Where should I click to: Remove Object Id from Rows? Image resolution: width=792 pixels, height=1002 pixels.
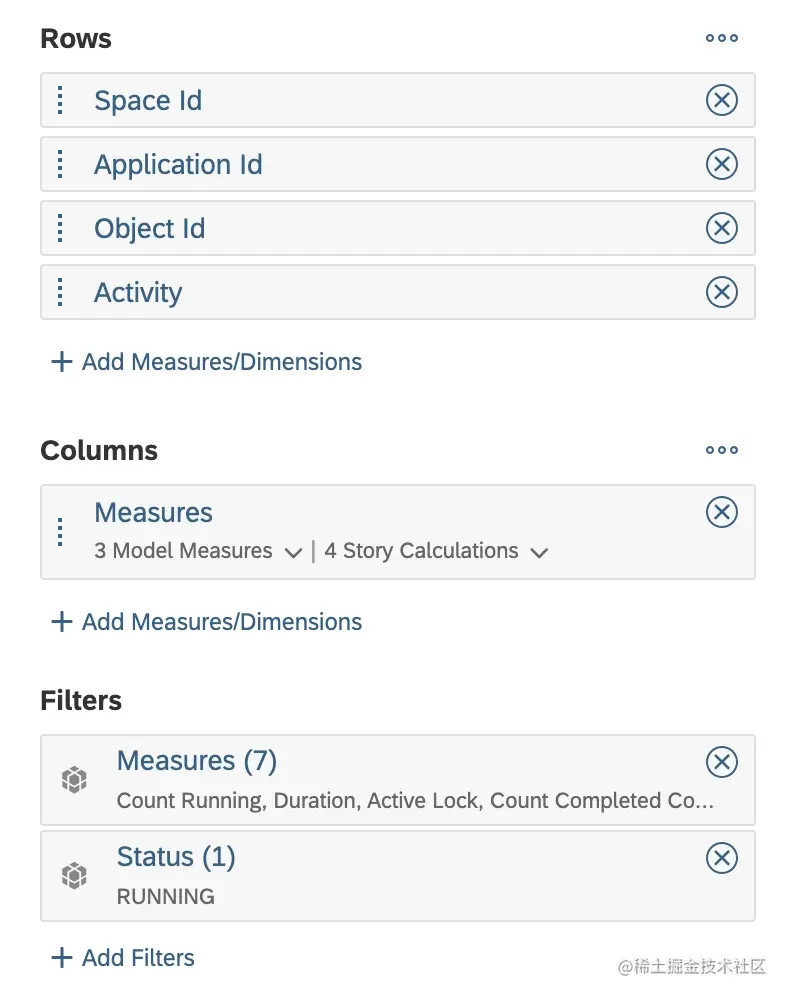click(x=721, y=228)
